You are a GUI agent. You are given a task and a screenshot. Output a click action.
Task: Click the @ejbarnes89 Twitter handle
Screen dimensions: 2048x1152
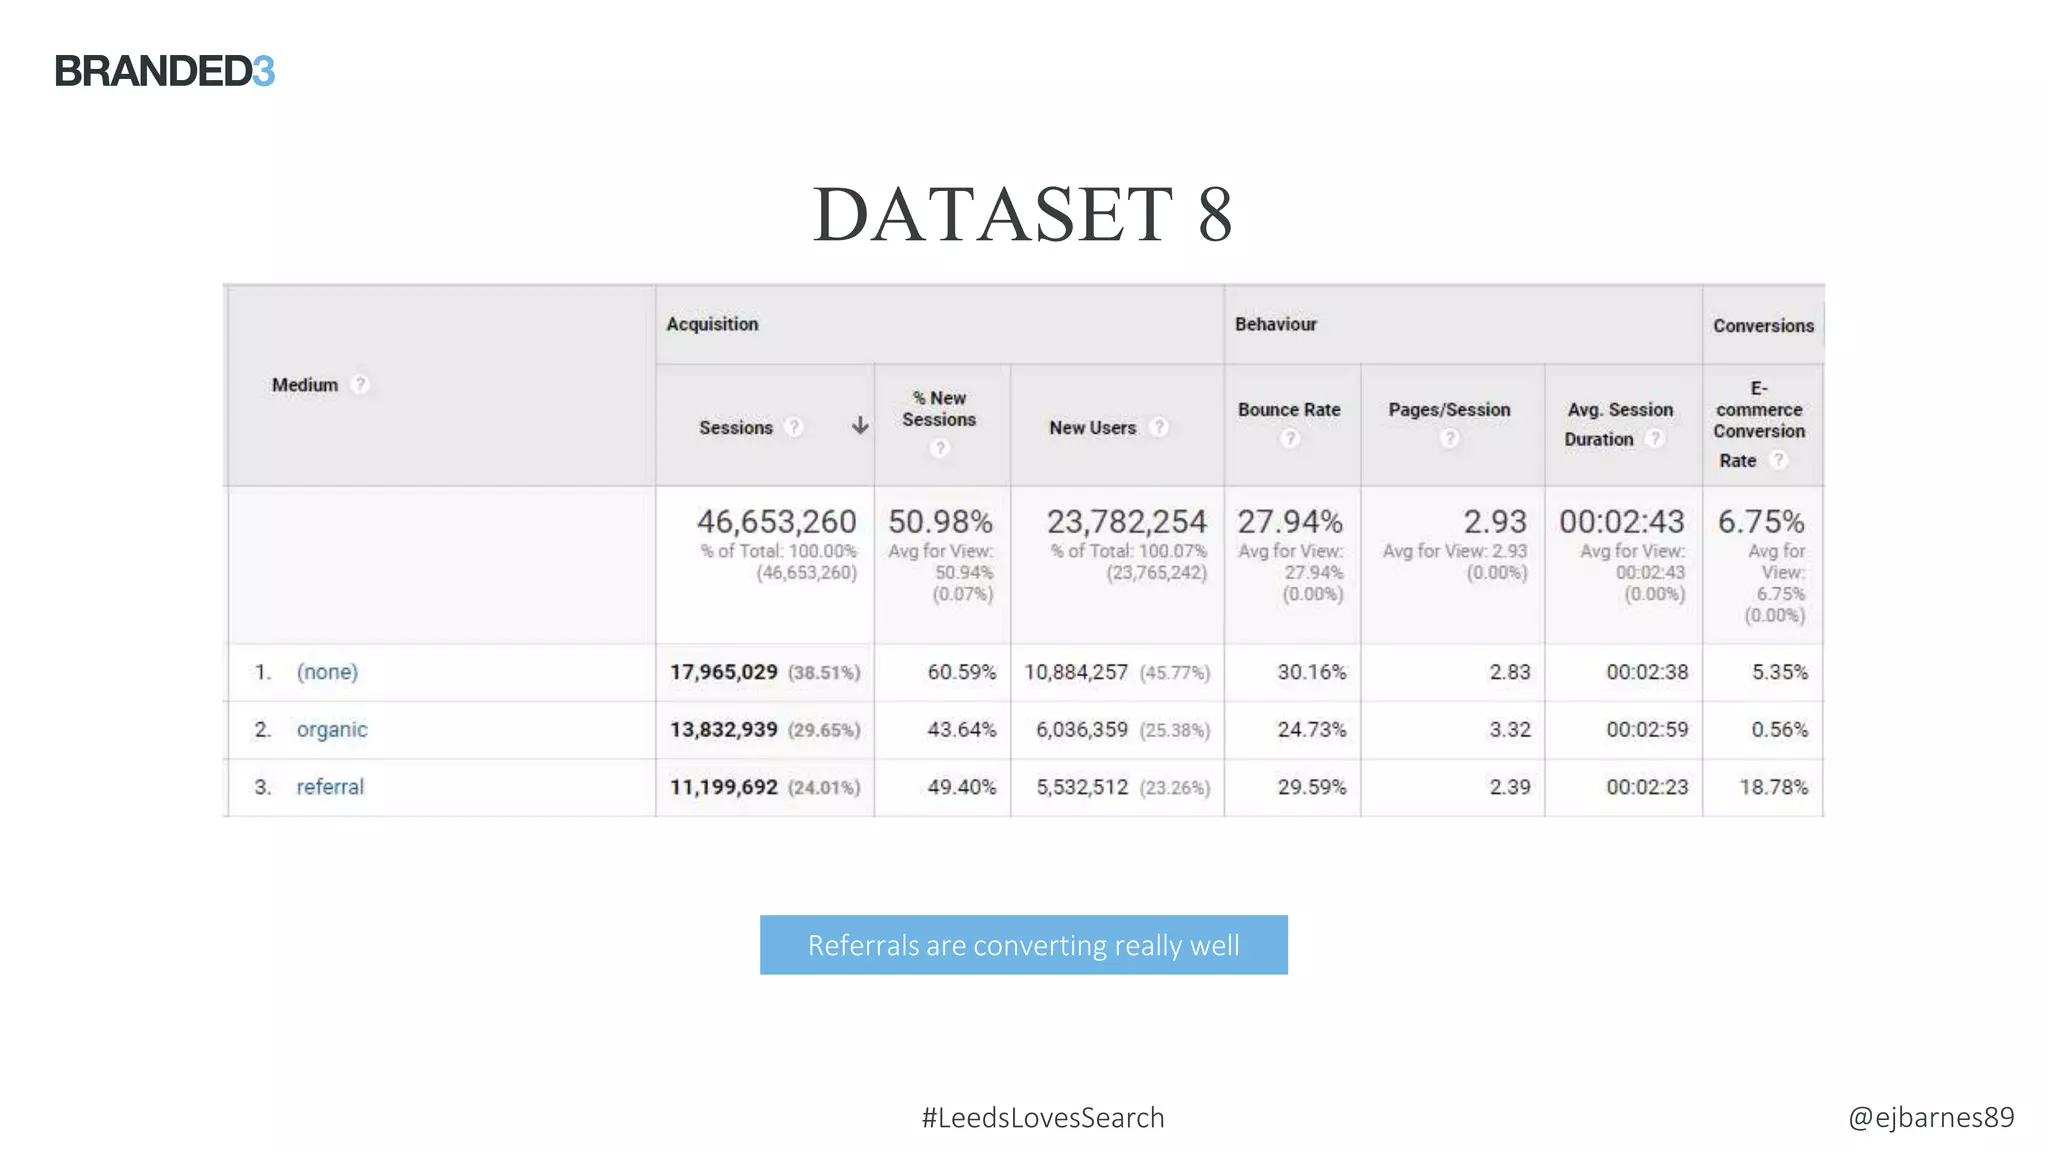pyautogui.click(x=1931, y=1117)
